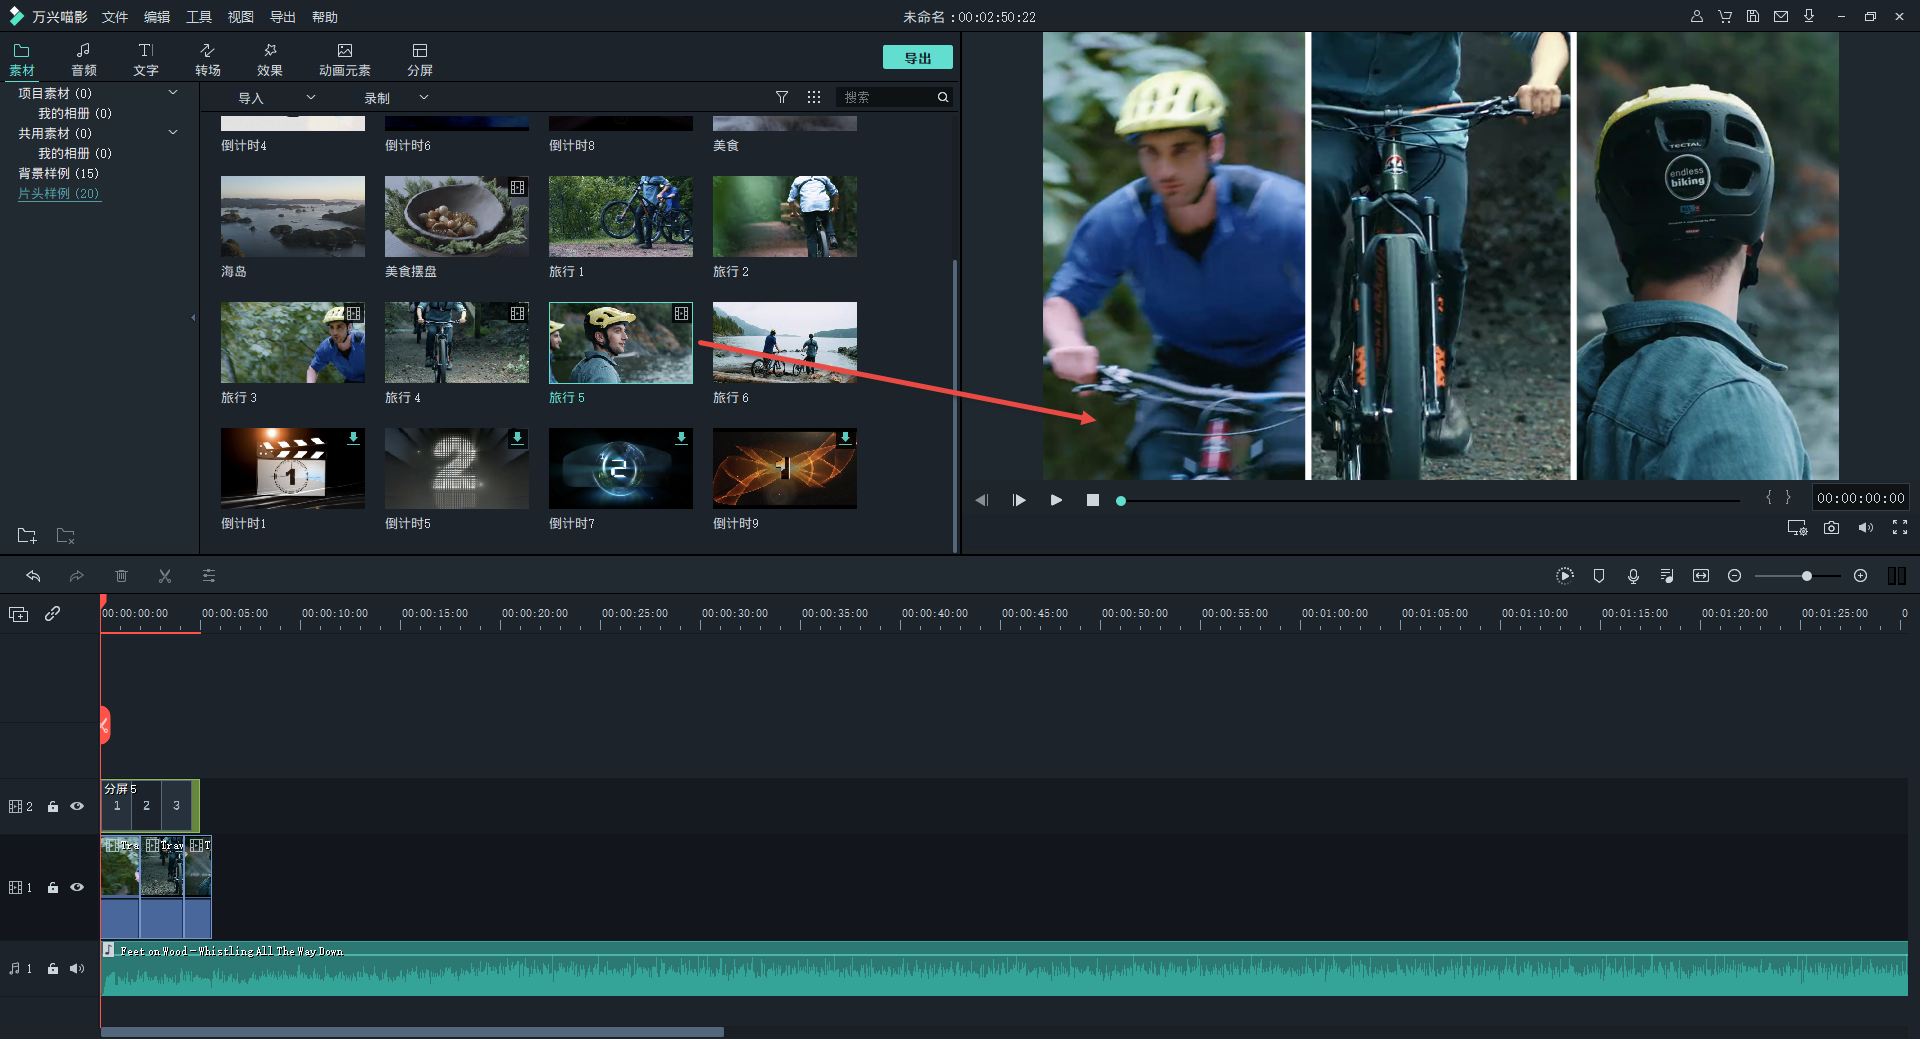Image resolution: width=1920 pixels, height=1039 pixels.
Task: Select 背景样例 (15) in the sidebar
Action: [x=58, y=173]
